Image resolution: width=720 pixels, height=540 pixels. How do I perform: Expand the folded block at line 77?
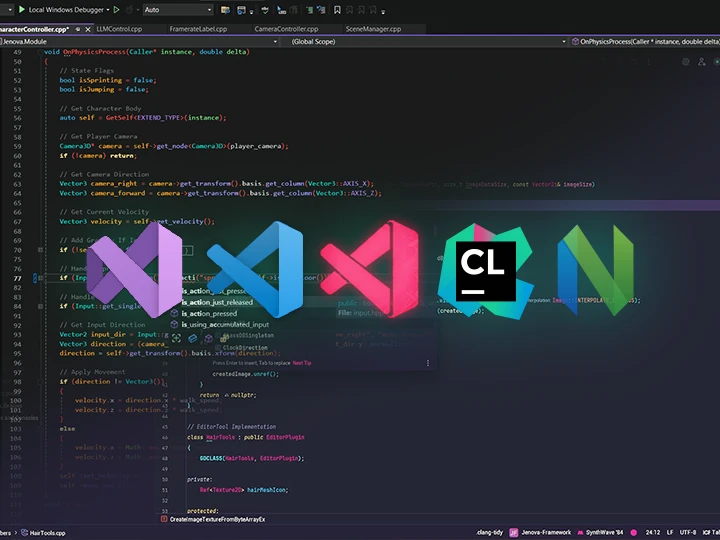coord(40,278)
